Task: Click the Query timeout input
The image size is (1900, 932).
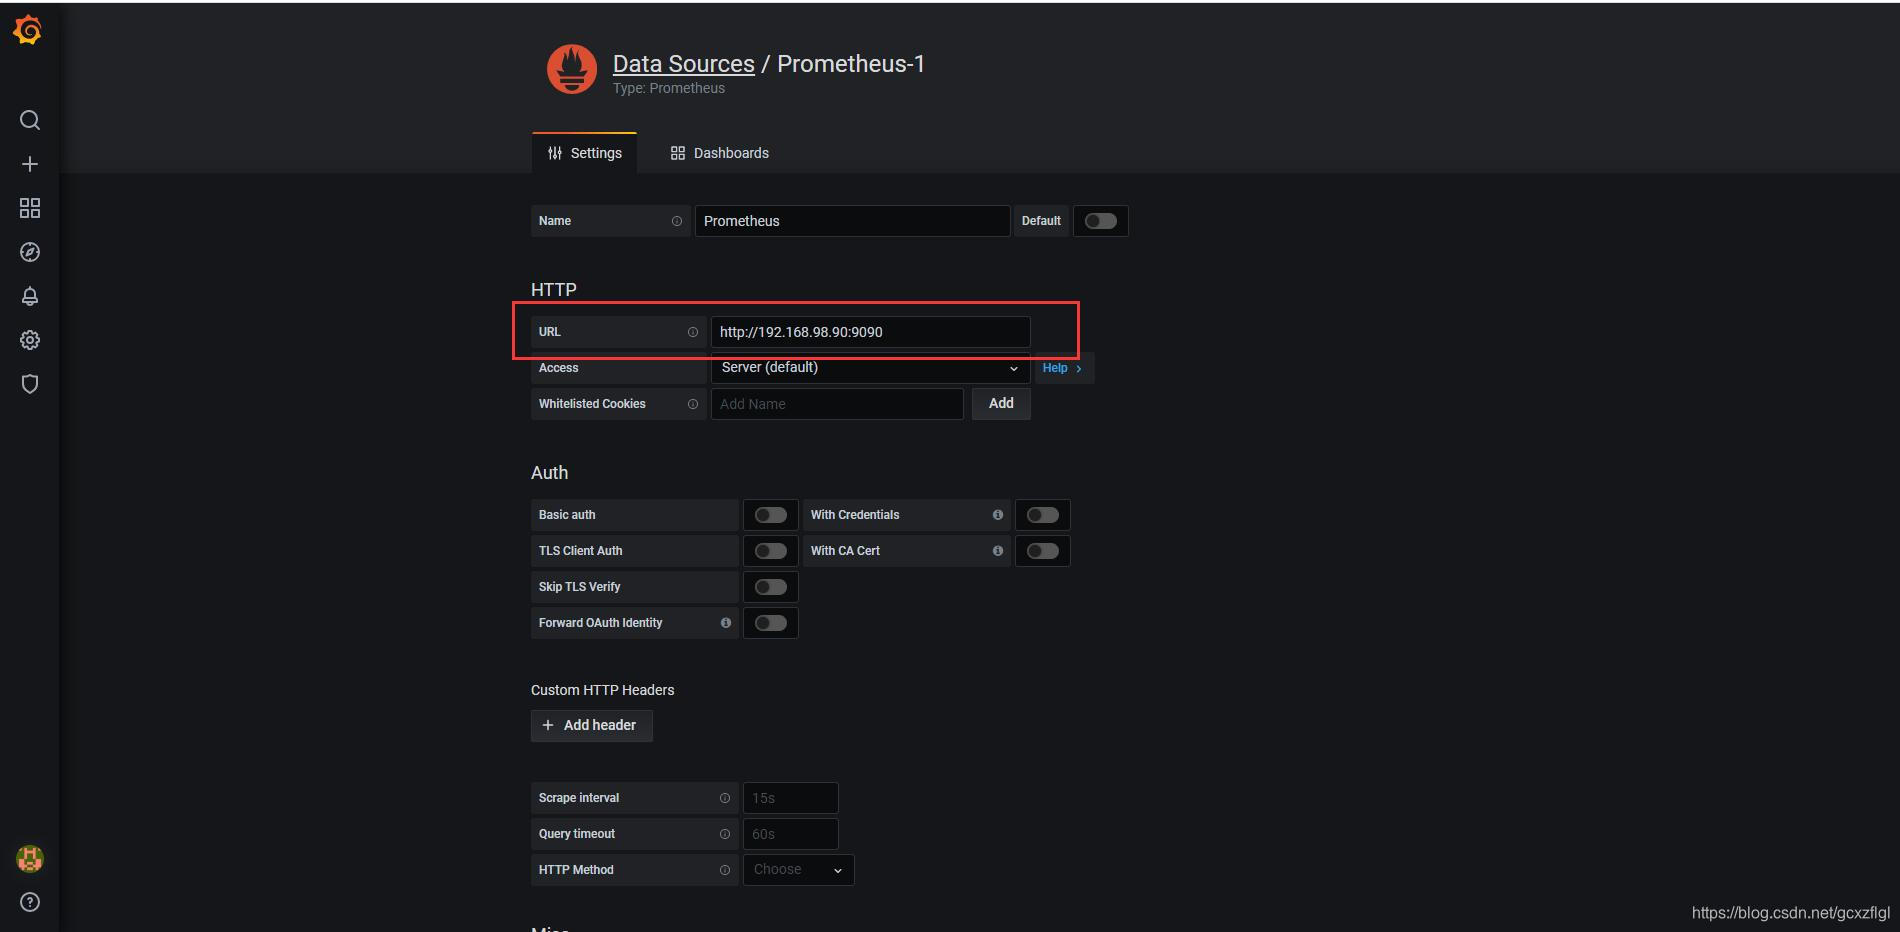Action: click(x=790, y=834)
